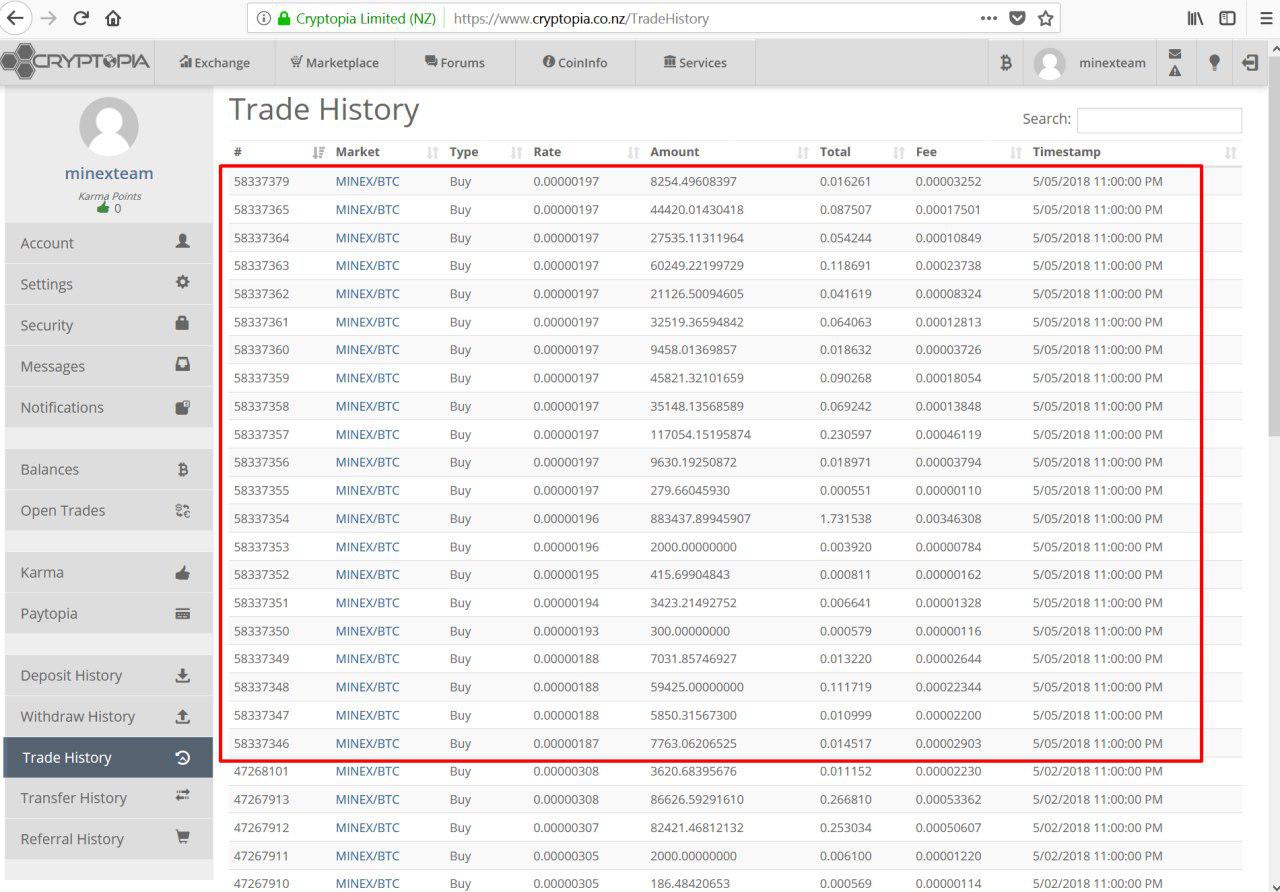Reload the page with refresh icon
This screenshot has height=892, width=1280.
tap(81, 18)
